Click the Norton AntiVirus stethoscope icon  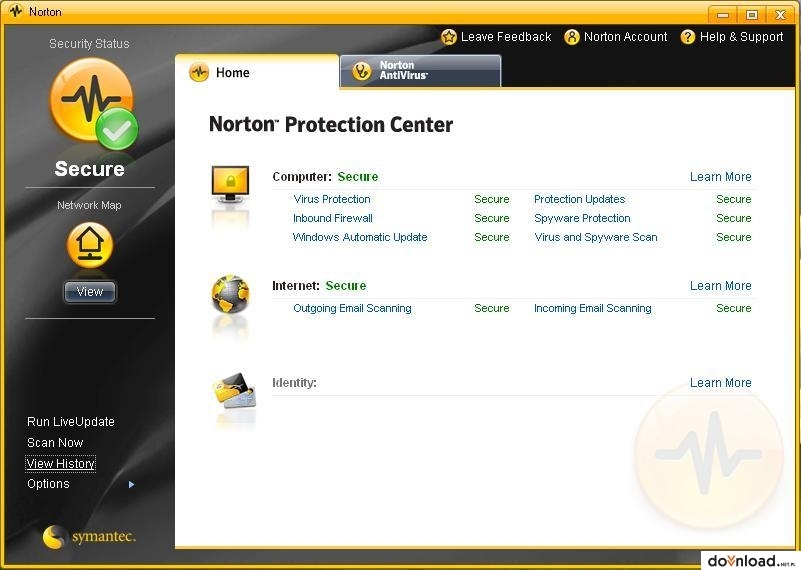tap(362, 71)
